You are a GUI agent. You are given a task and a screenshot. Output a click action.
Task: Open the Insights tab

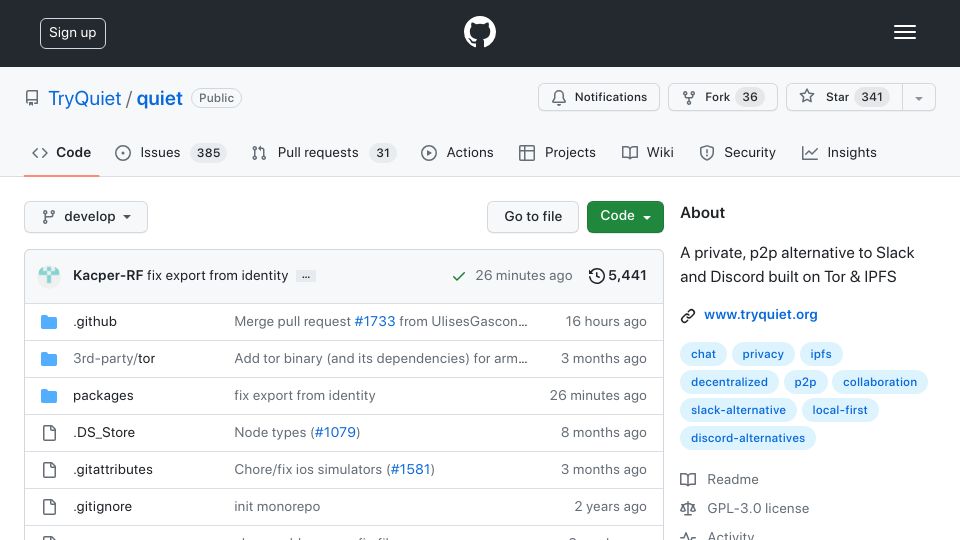pyautogui.click(x=839, y=153)
